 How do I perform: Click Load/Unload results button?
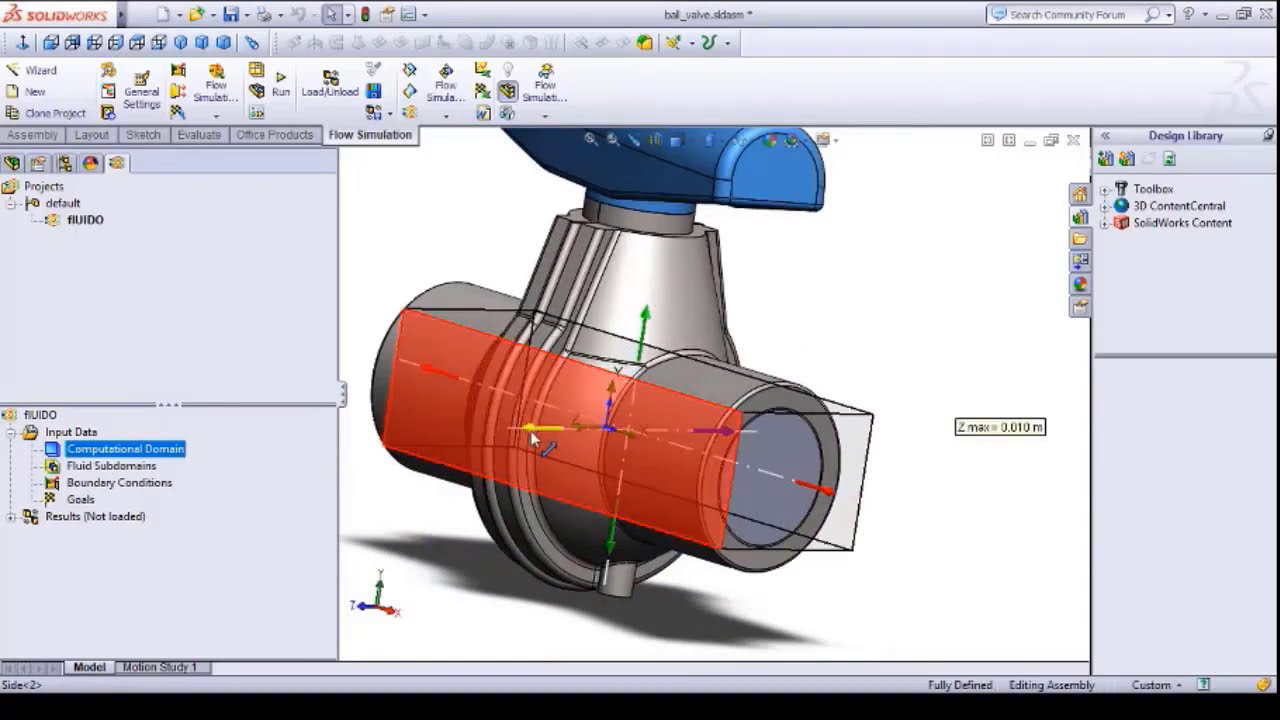330,84
